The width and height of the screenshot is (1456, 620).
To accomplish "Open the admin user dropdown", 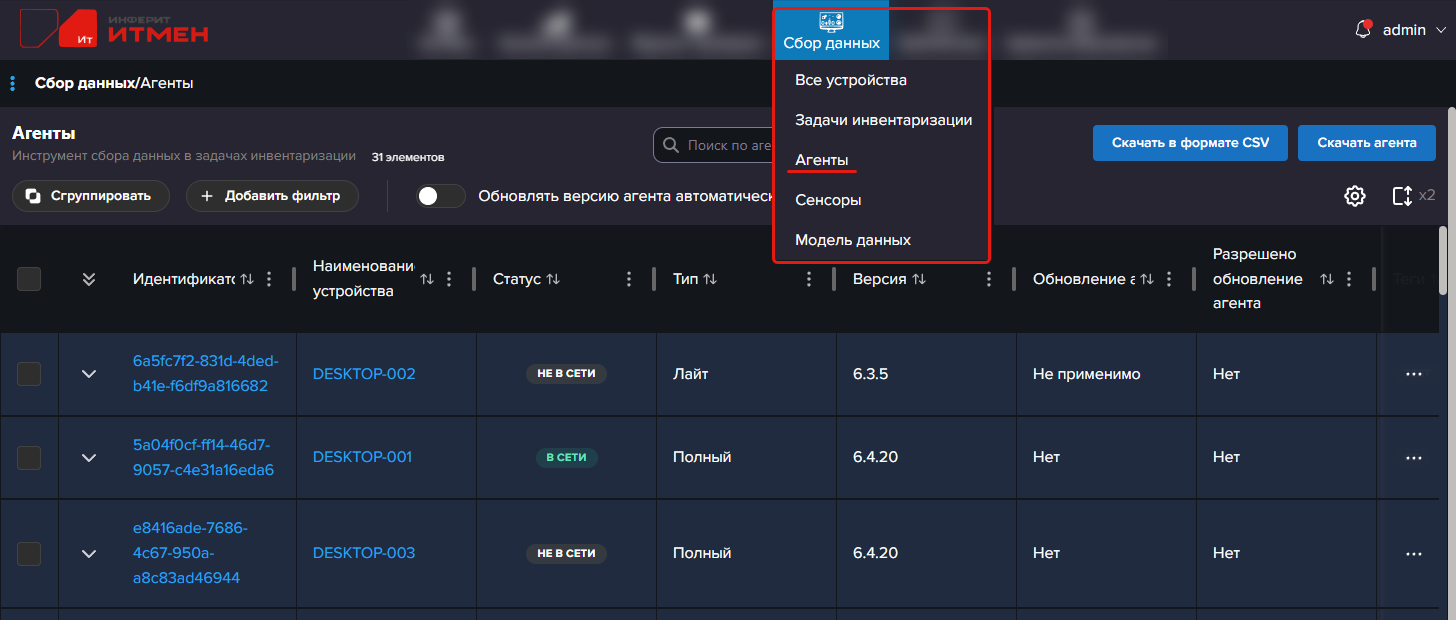I will coord(1411,30).
